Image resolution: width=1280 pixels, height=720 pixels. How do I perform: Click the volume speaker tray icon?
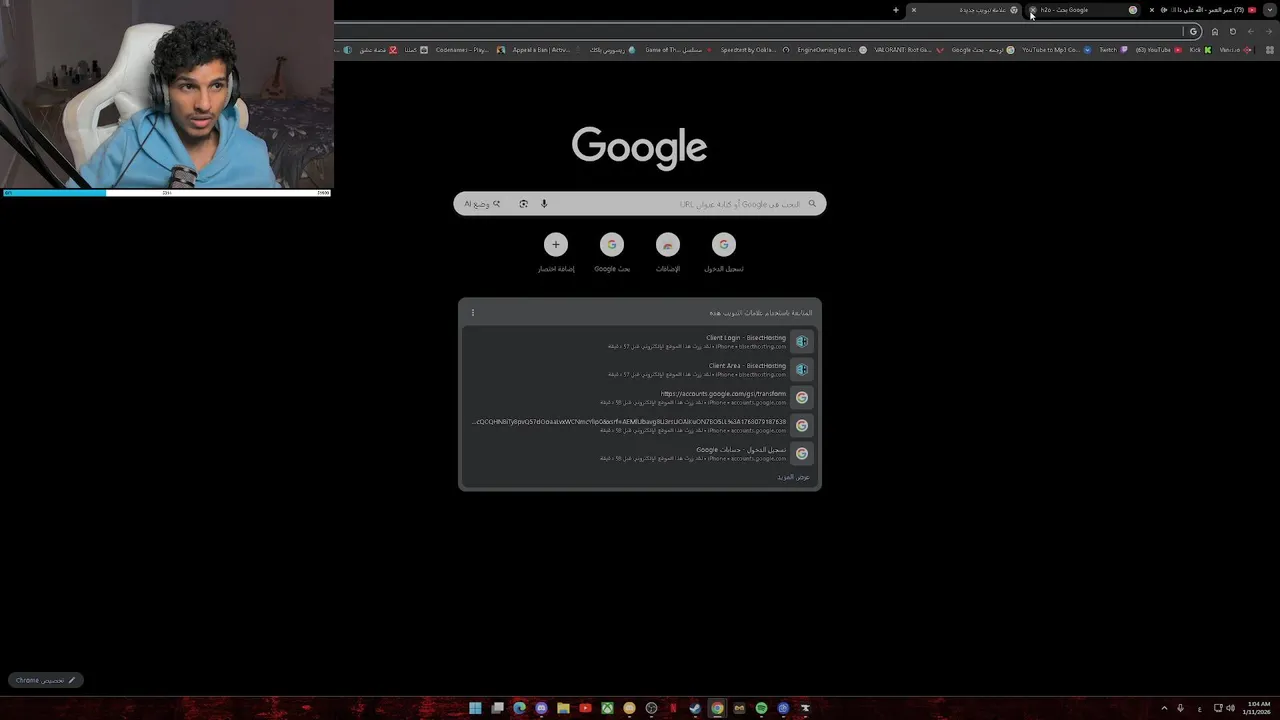coord(1230,708)
